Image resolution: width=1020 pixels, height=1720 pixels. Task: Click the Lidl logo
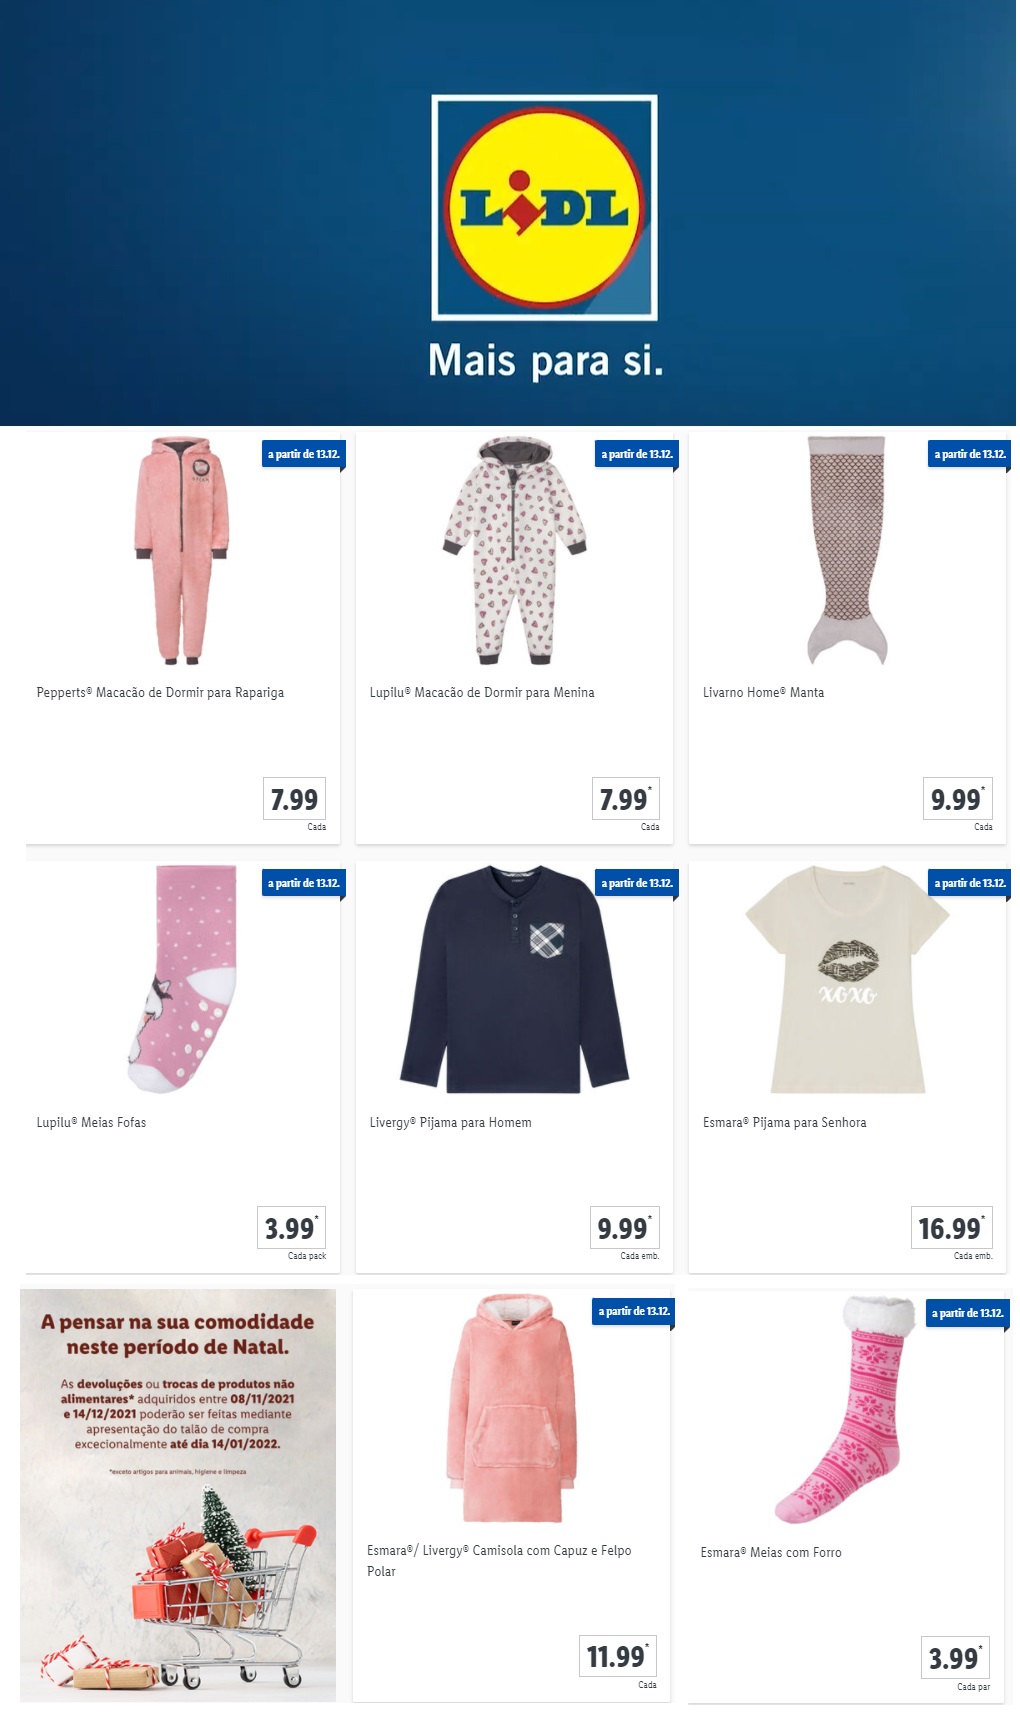[x=544, y=208]
